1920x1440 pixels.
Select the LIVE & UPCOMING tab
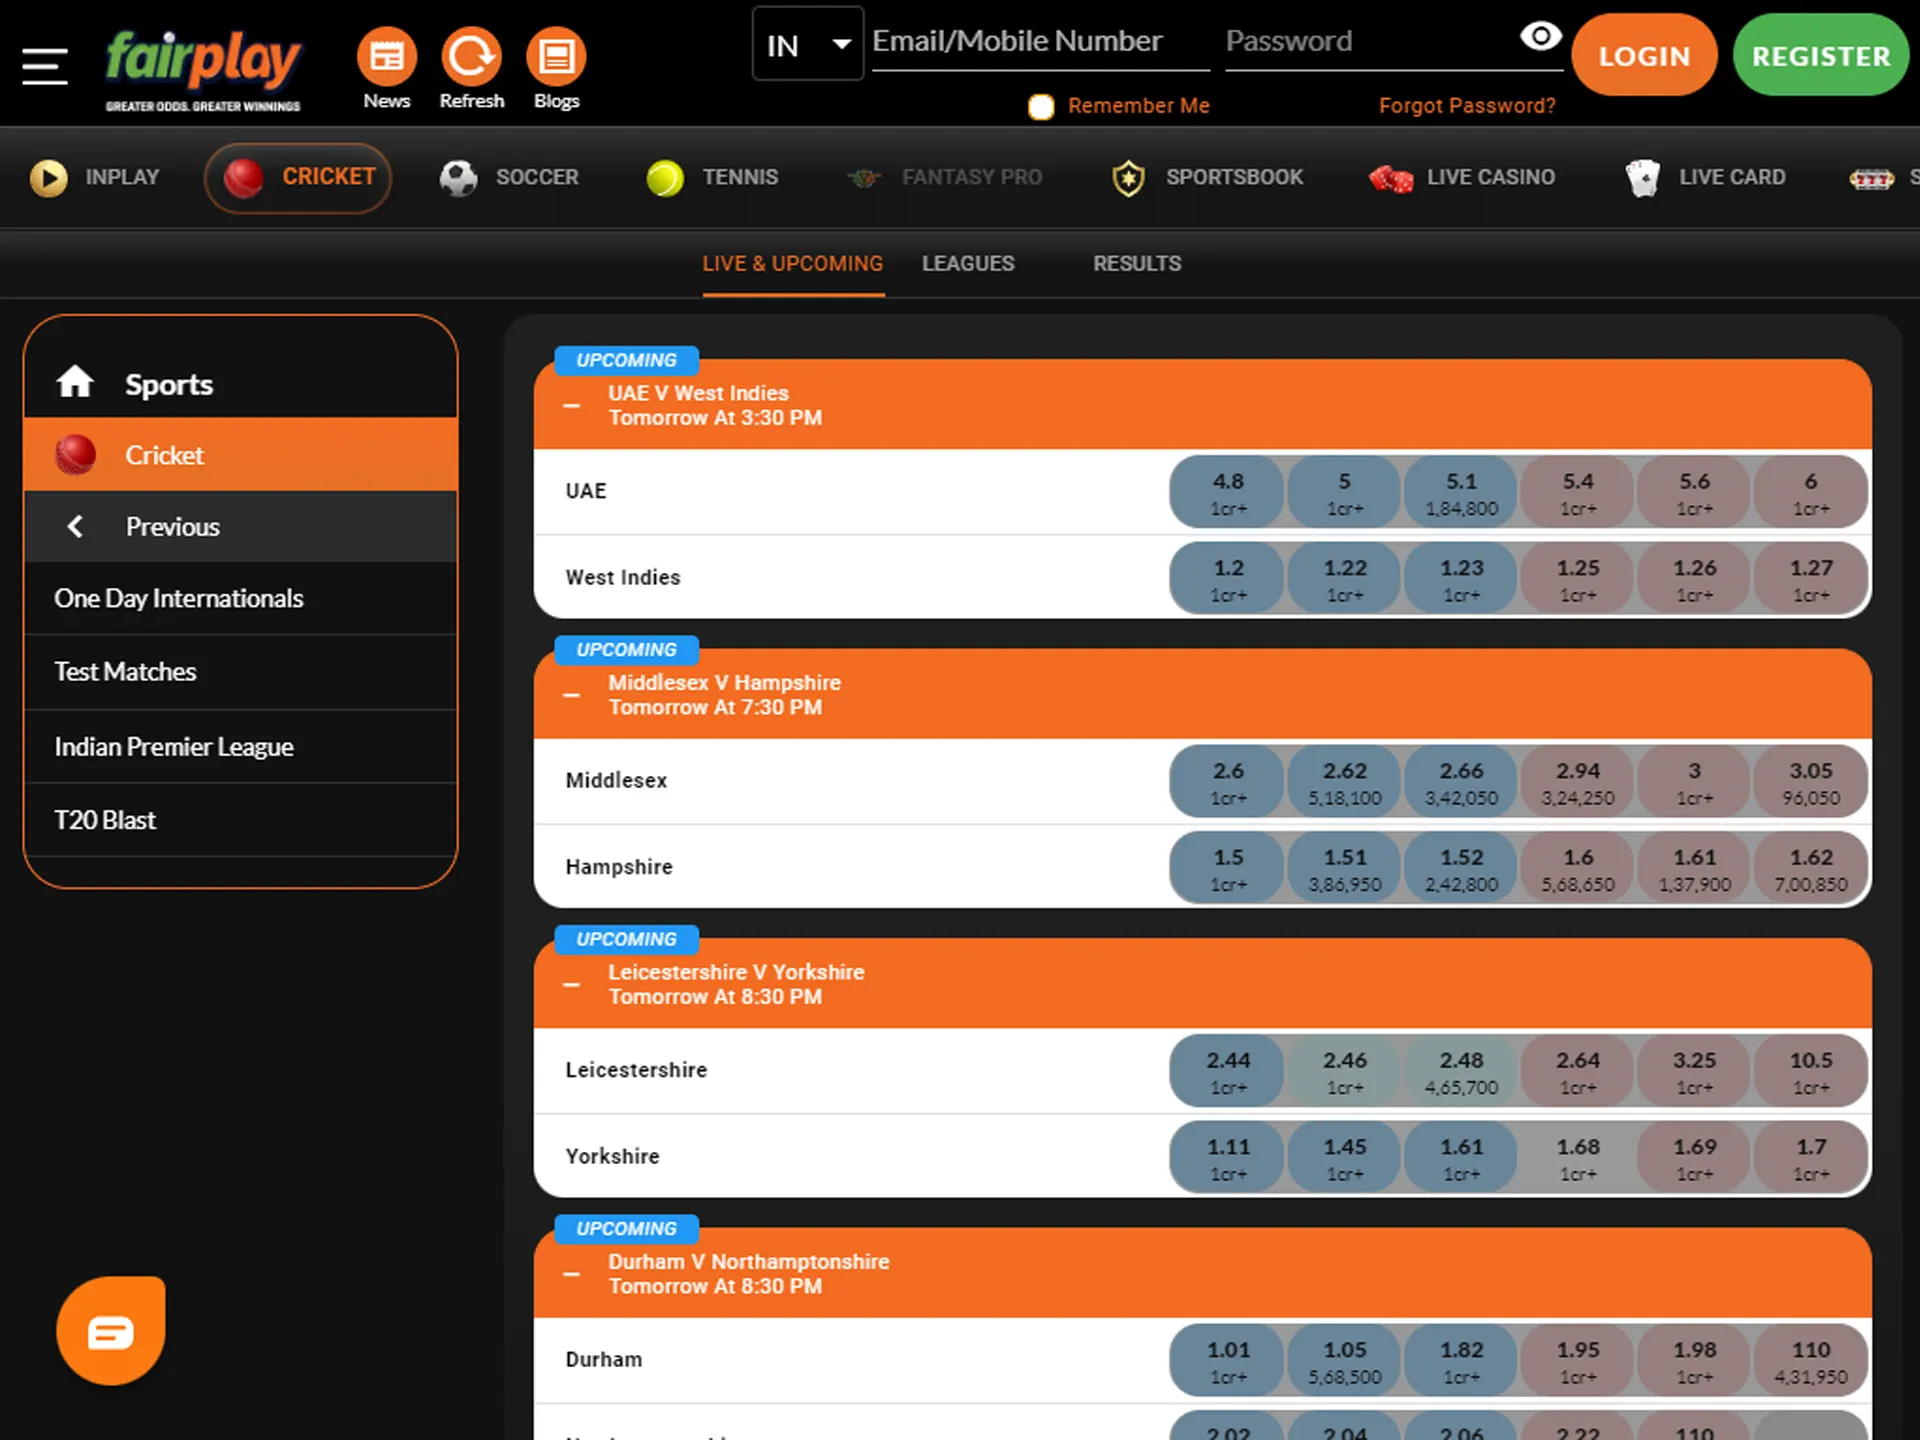pyautogui.click(x=792, y=263)
